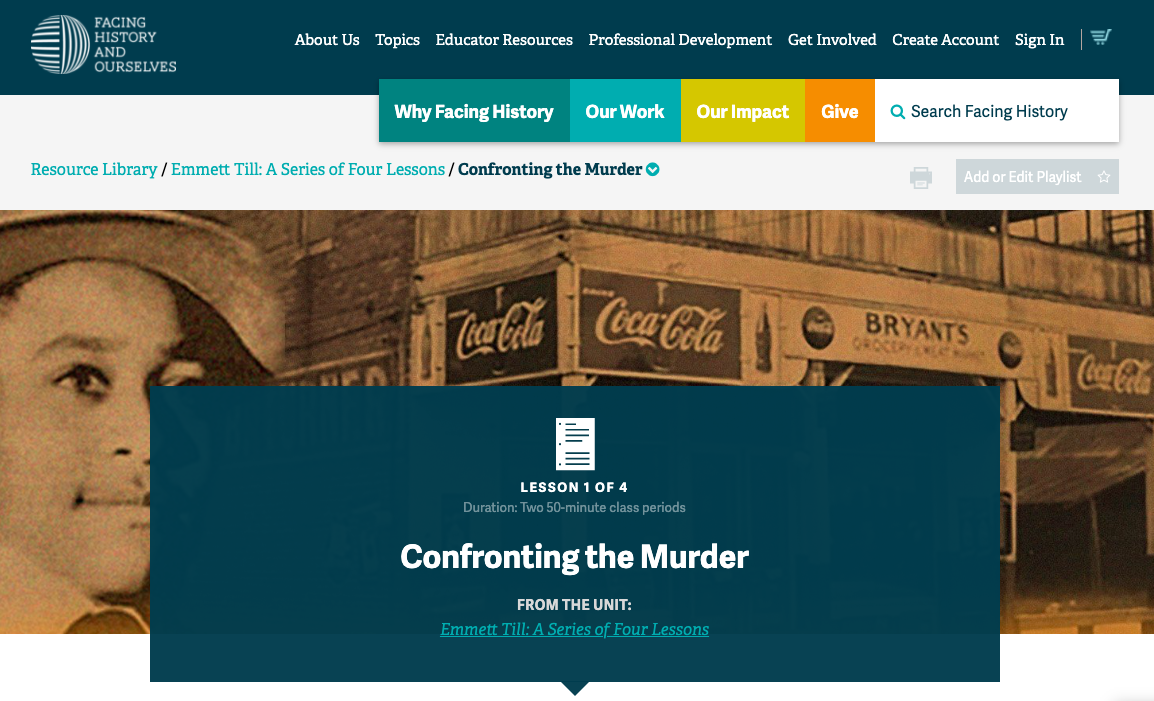Image resolution: width=1154 pixels, height=701 pixels.
Task: Switch to the Why Facing History tab
Action: (474, 111)
